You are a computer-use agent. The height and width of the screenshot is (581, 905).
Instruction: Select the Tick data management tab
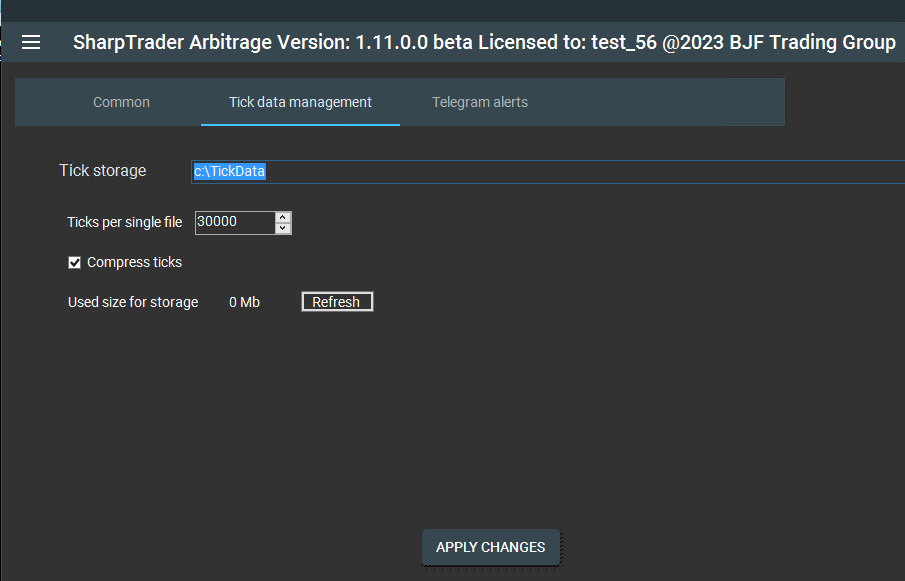pos(300,102)
